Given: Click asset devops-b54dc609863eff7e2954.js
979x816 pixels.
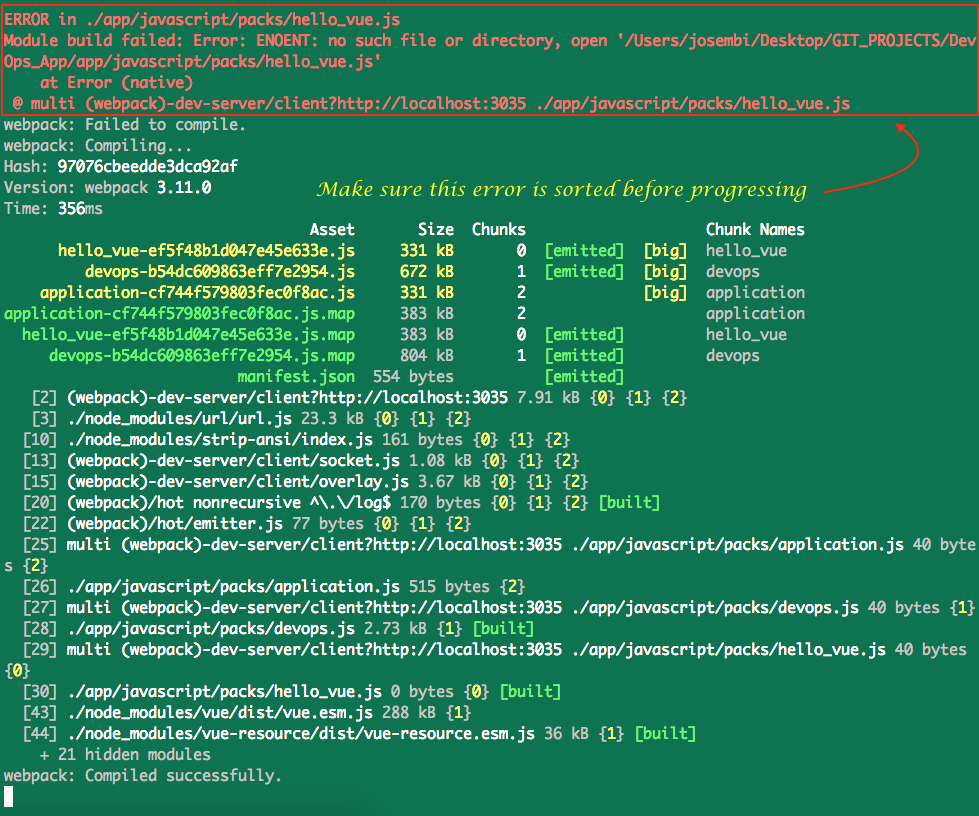Looking at the screenshot, I should coord(220,272).
